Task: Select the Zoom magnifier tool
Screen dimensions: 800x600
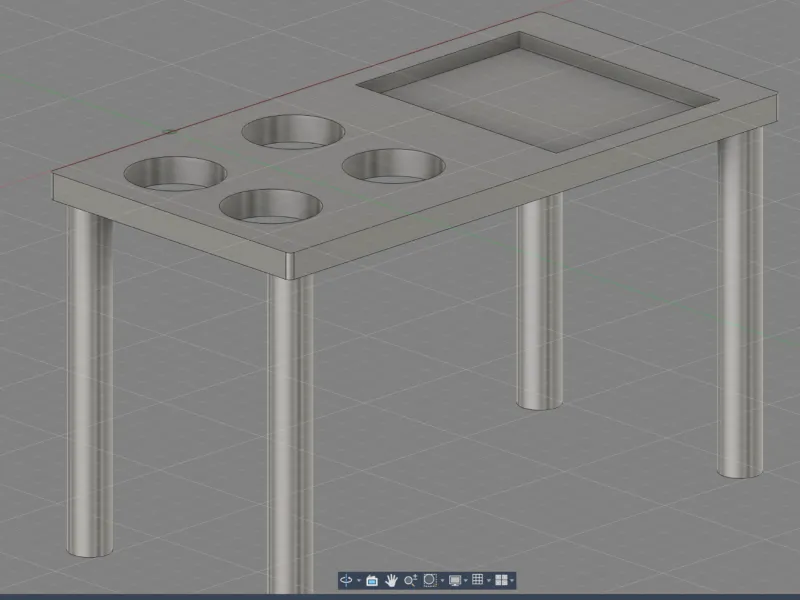Action: click(410, 581)
